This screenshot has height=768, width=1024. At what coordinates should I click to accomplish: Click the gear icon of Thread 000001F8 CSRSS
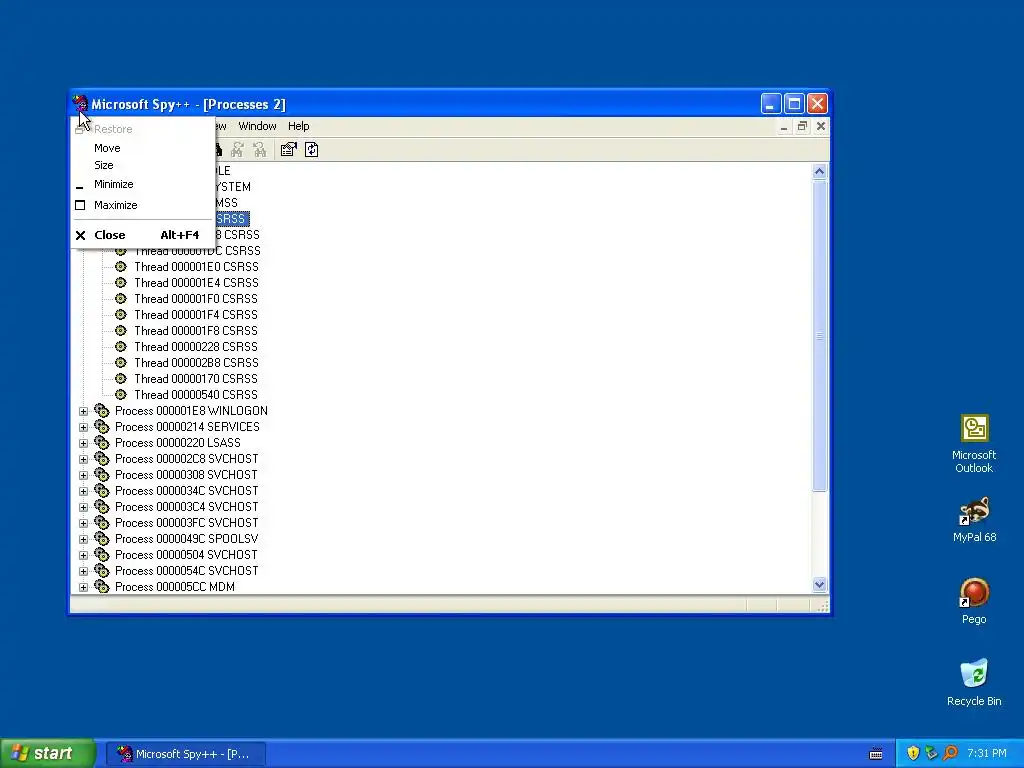121,330
